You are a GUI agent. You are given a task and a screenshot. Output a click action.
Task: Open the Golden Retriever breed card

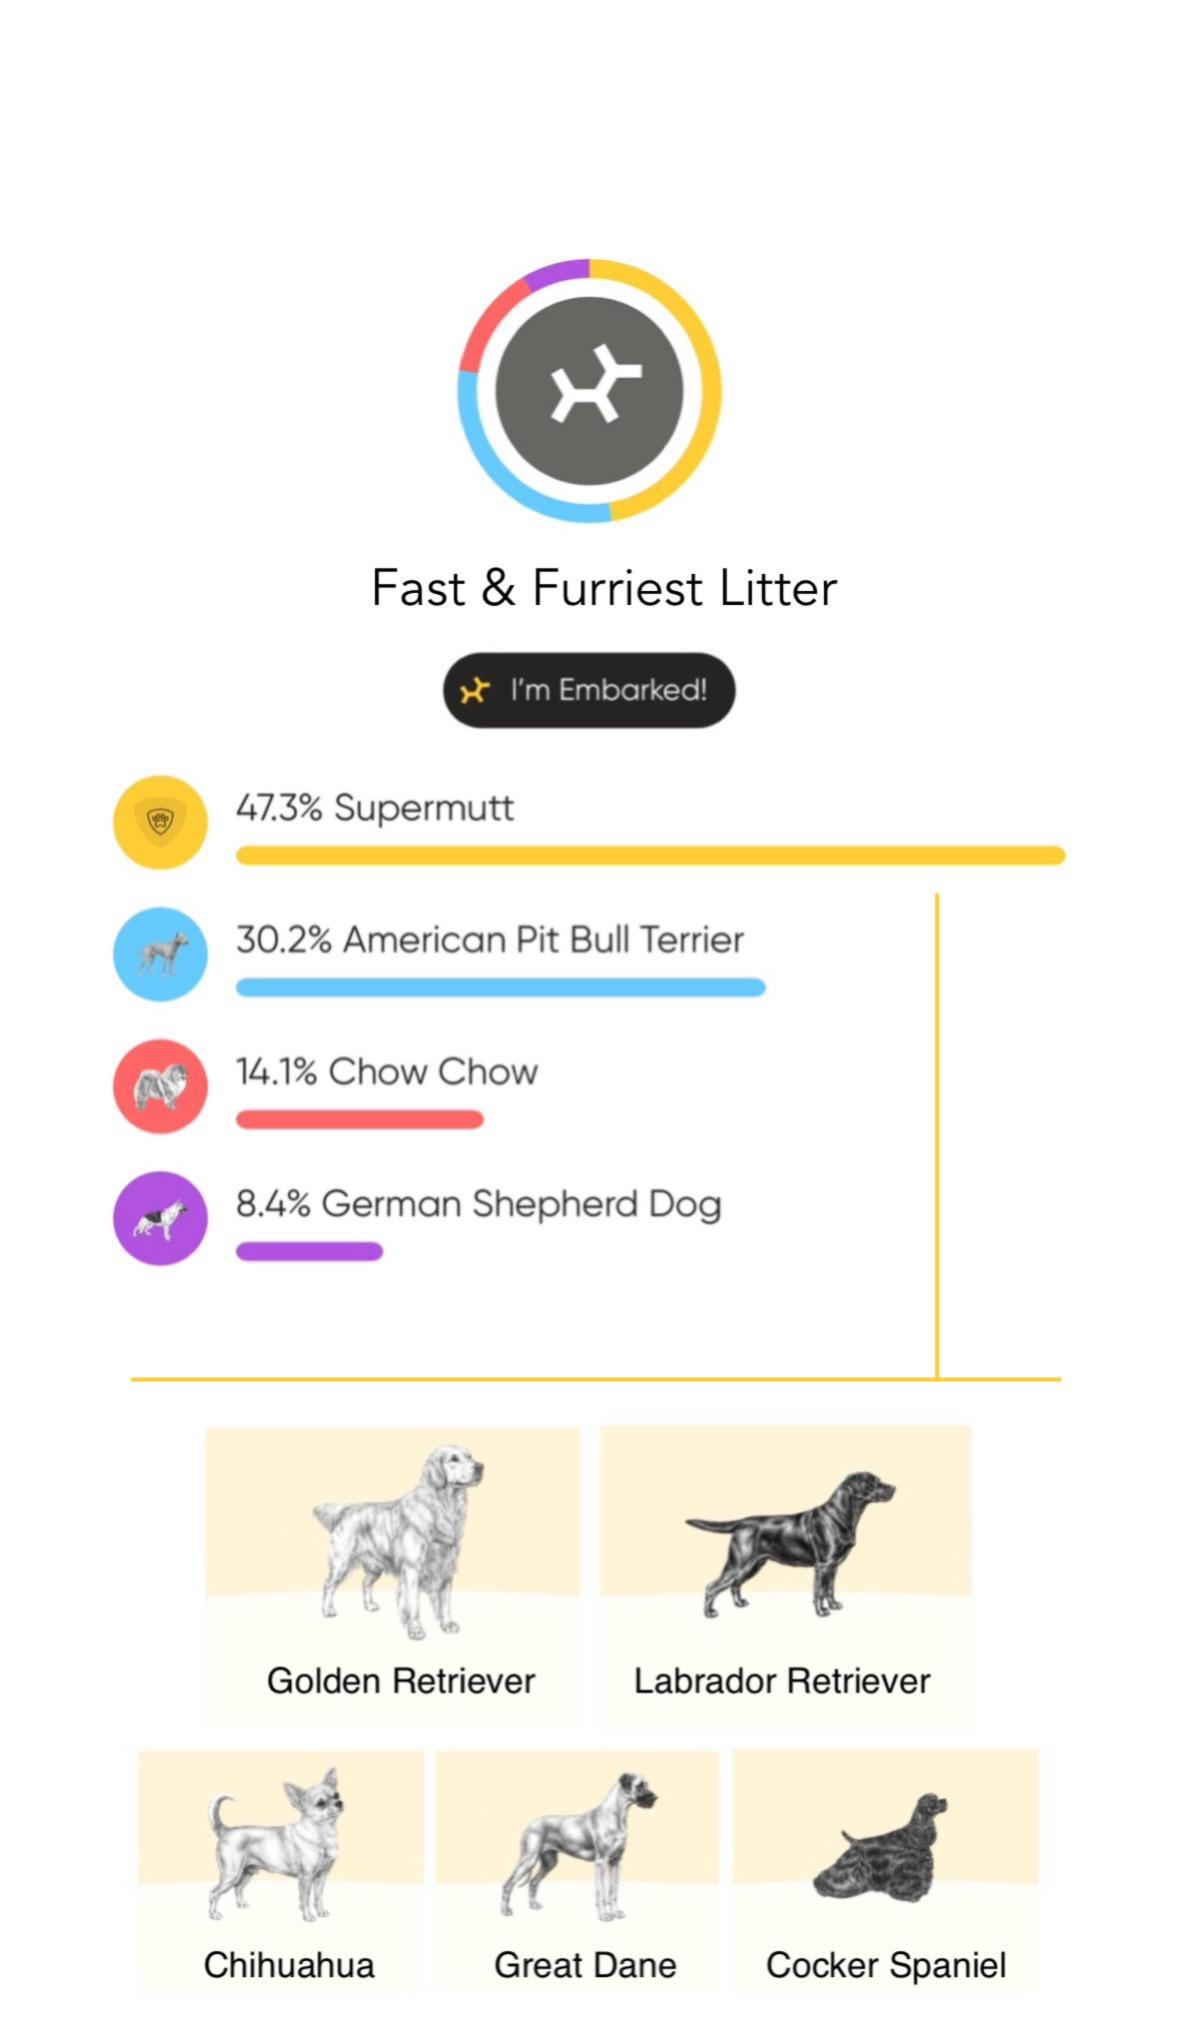tap(393, 1575)
